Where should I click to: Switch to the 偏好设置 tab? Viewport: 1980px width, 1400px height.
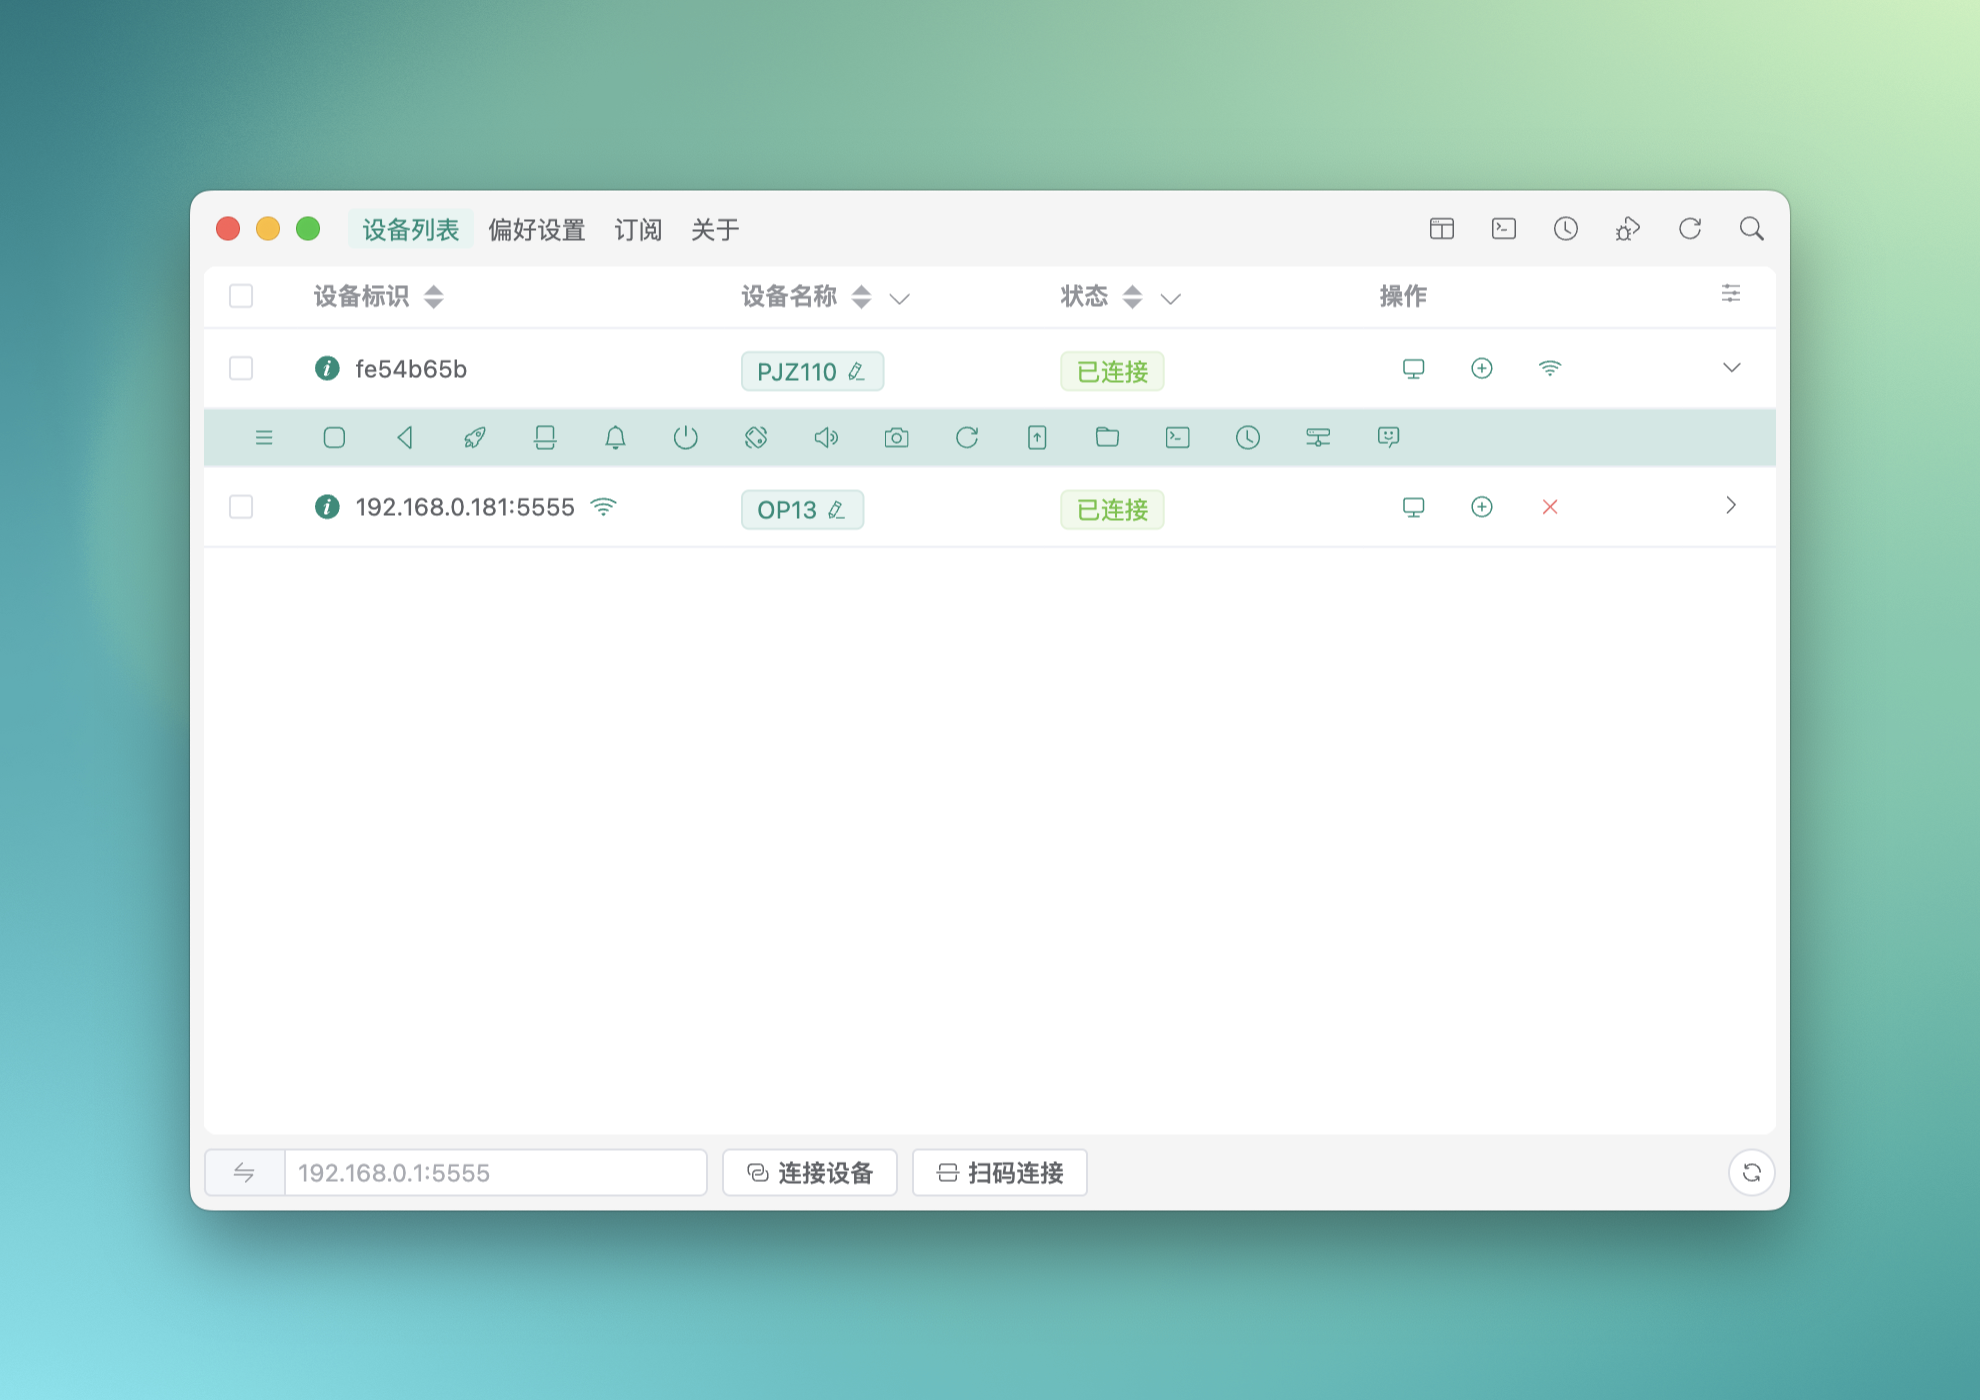(x=537, y=229)
